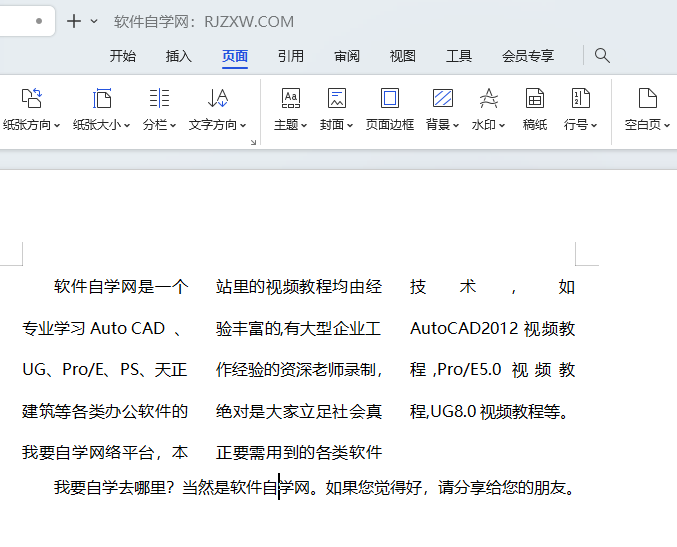Click text 专业学习 Auto CAD

[93, 329]
